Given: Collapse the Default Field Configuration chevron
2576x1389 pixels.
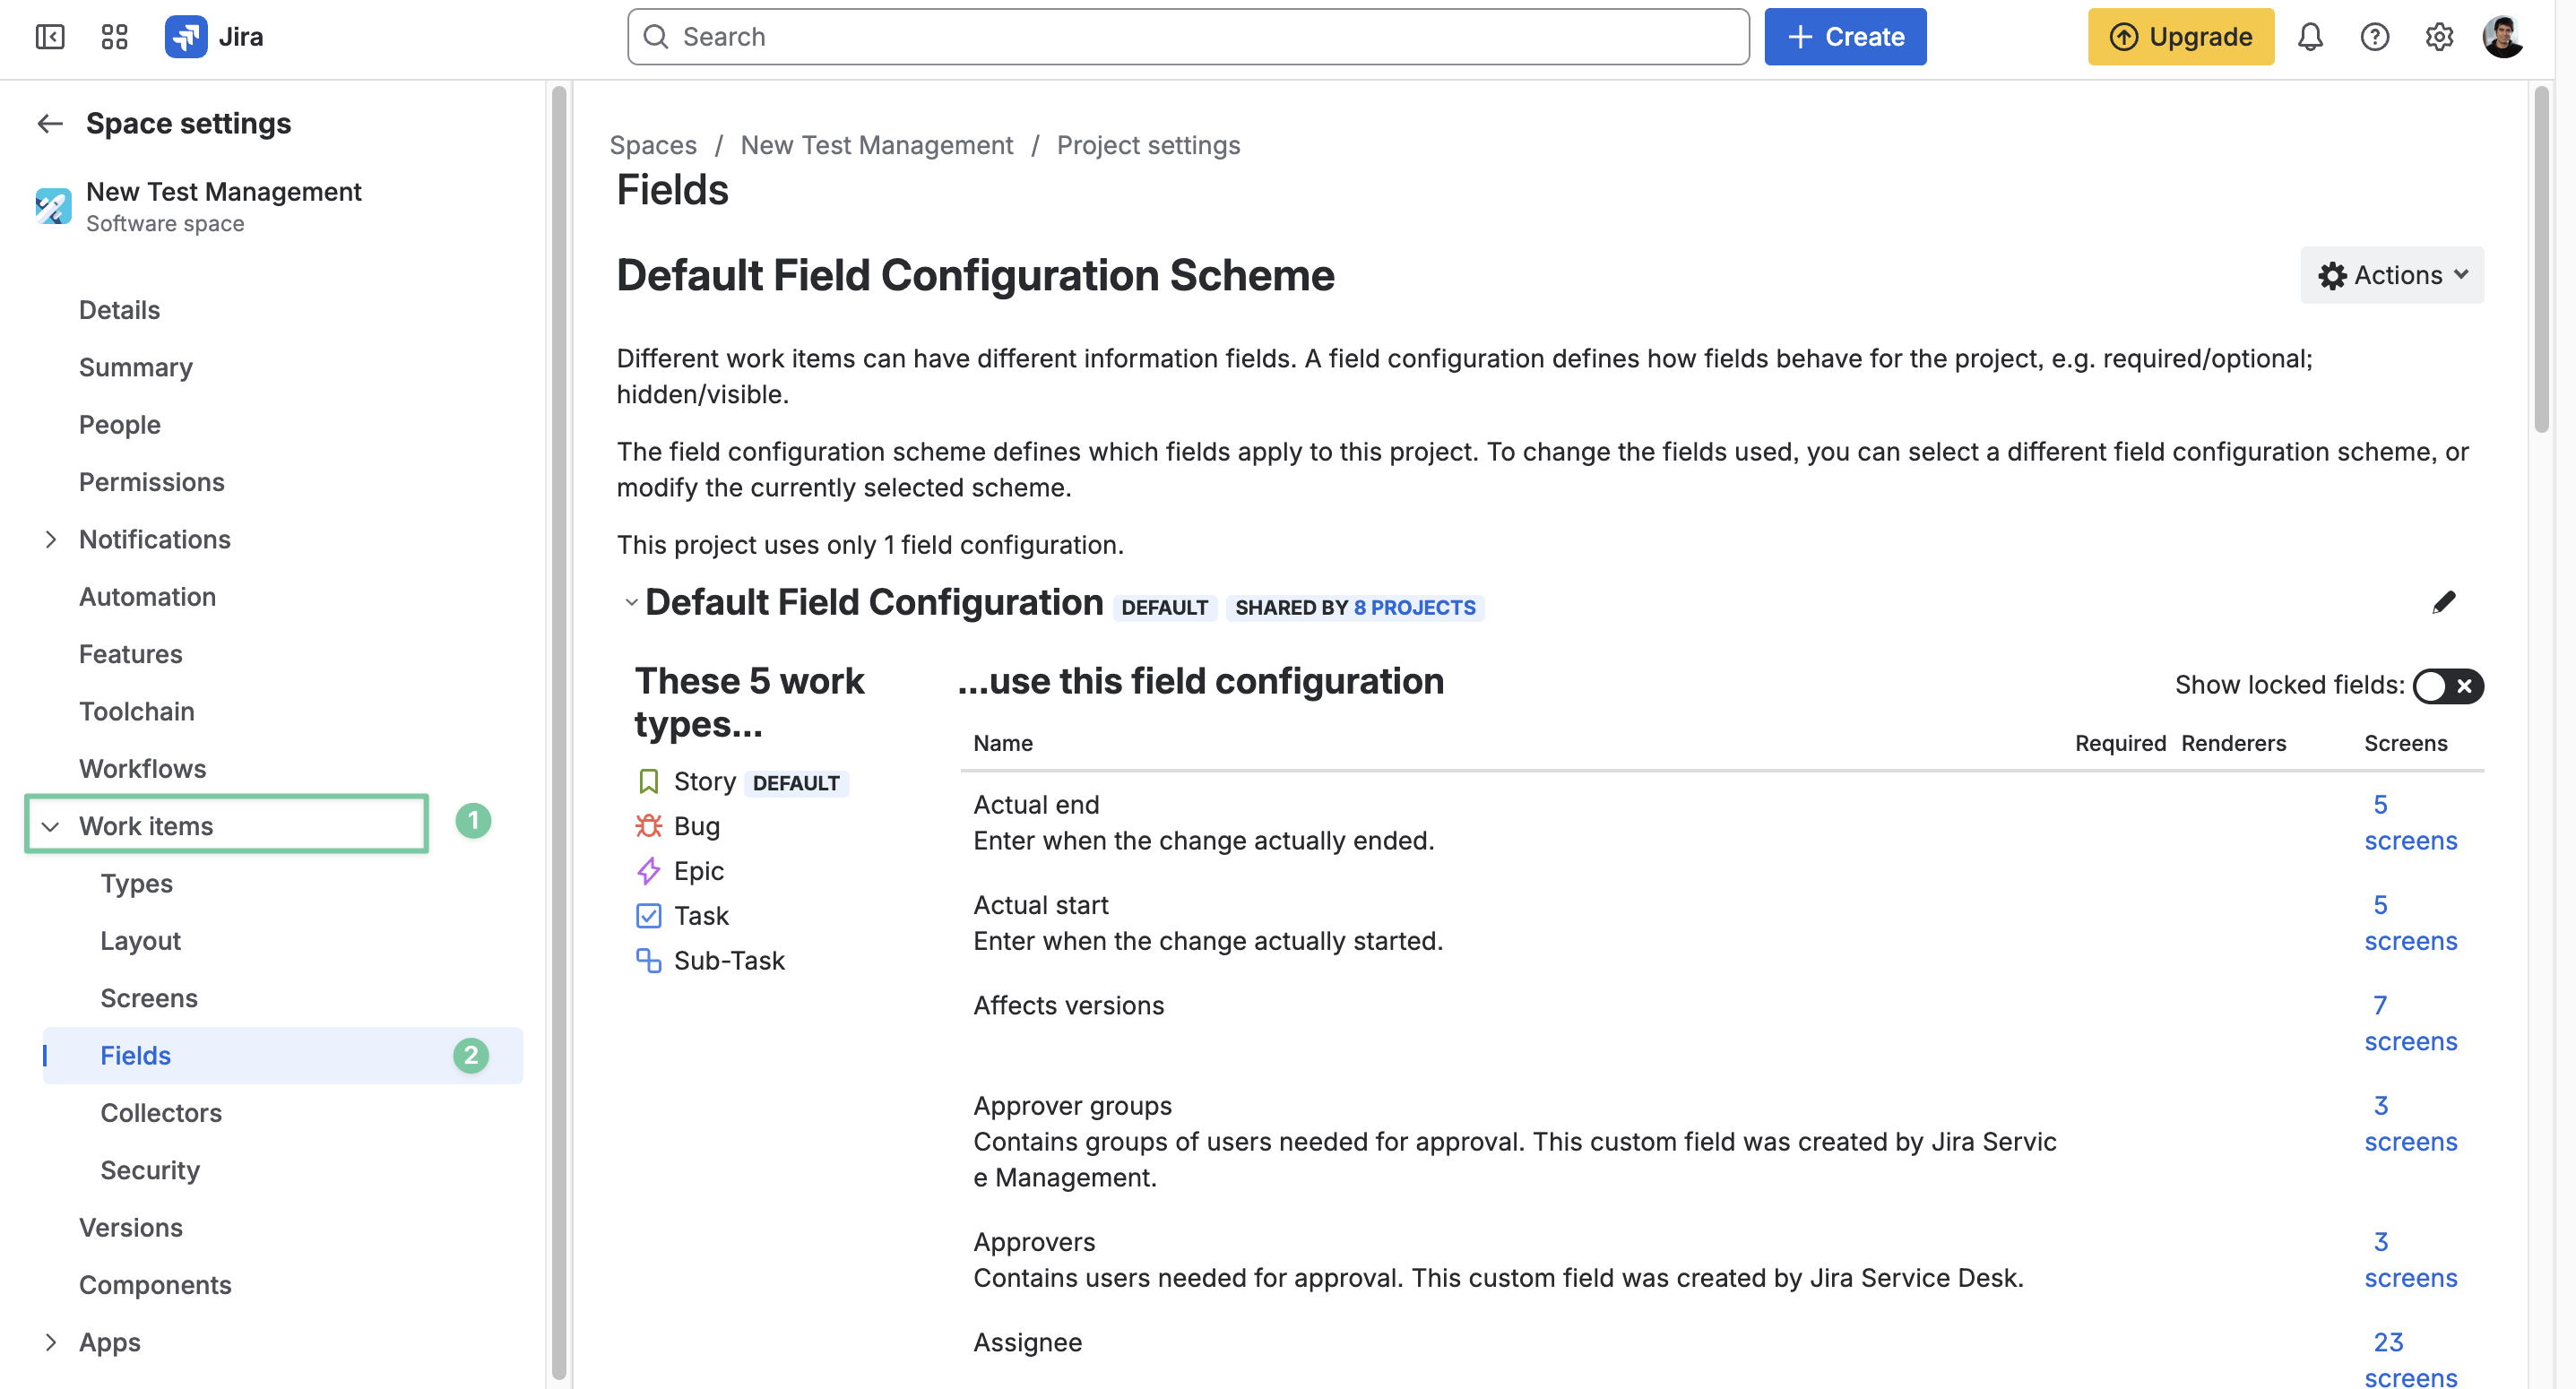Looking at the screenshot, I should (631, 603).
